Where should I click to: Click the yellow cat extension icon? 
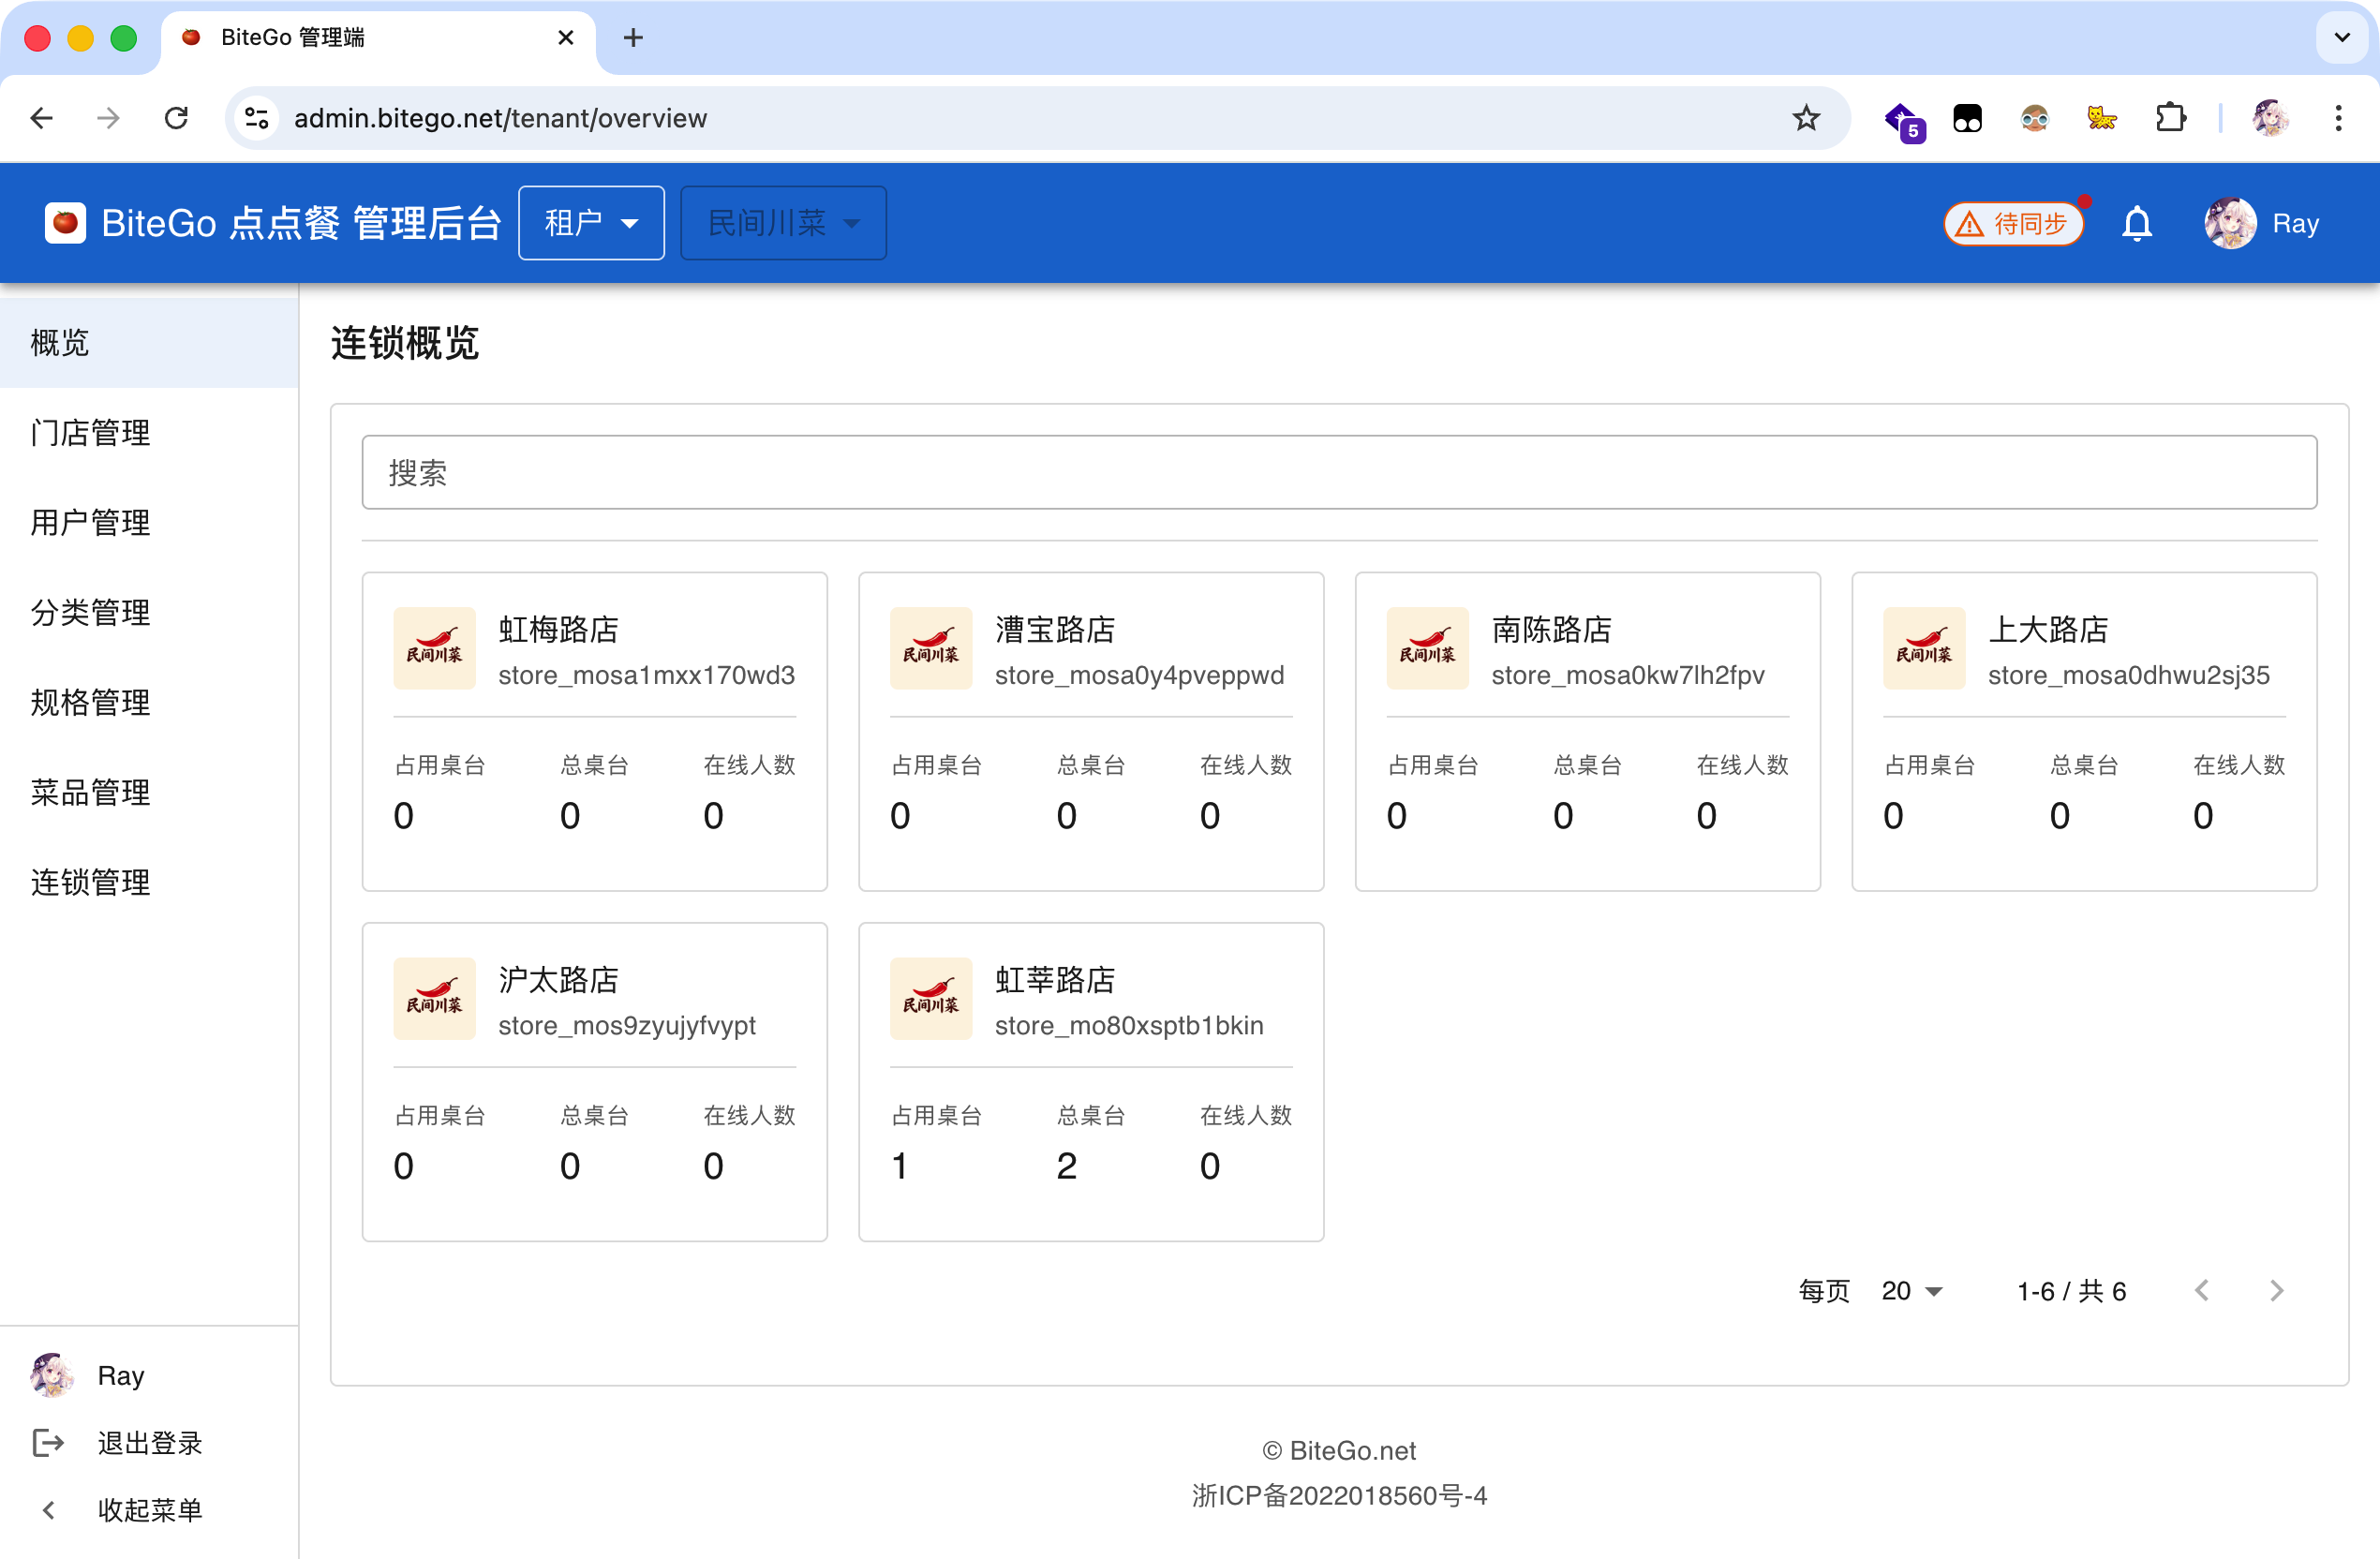pyautogui.click(x=2102, y=118)
